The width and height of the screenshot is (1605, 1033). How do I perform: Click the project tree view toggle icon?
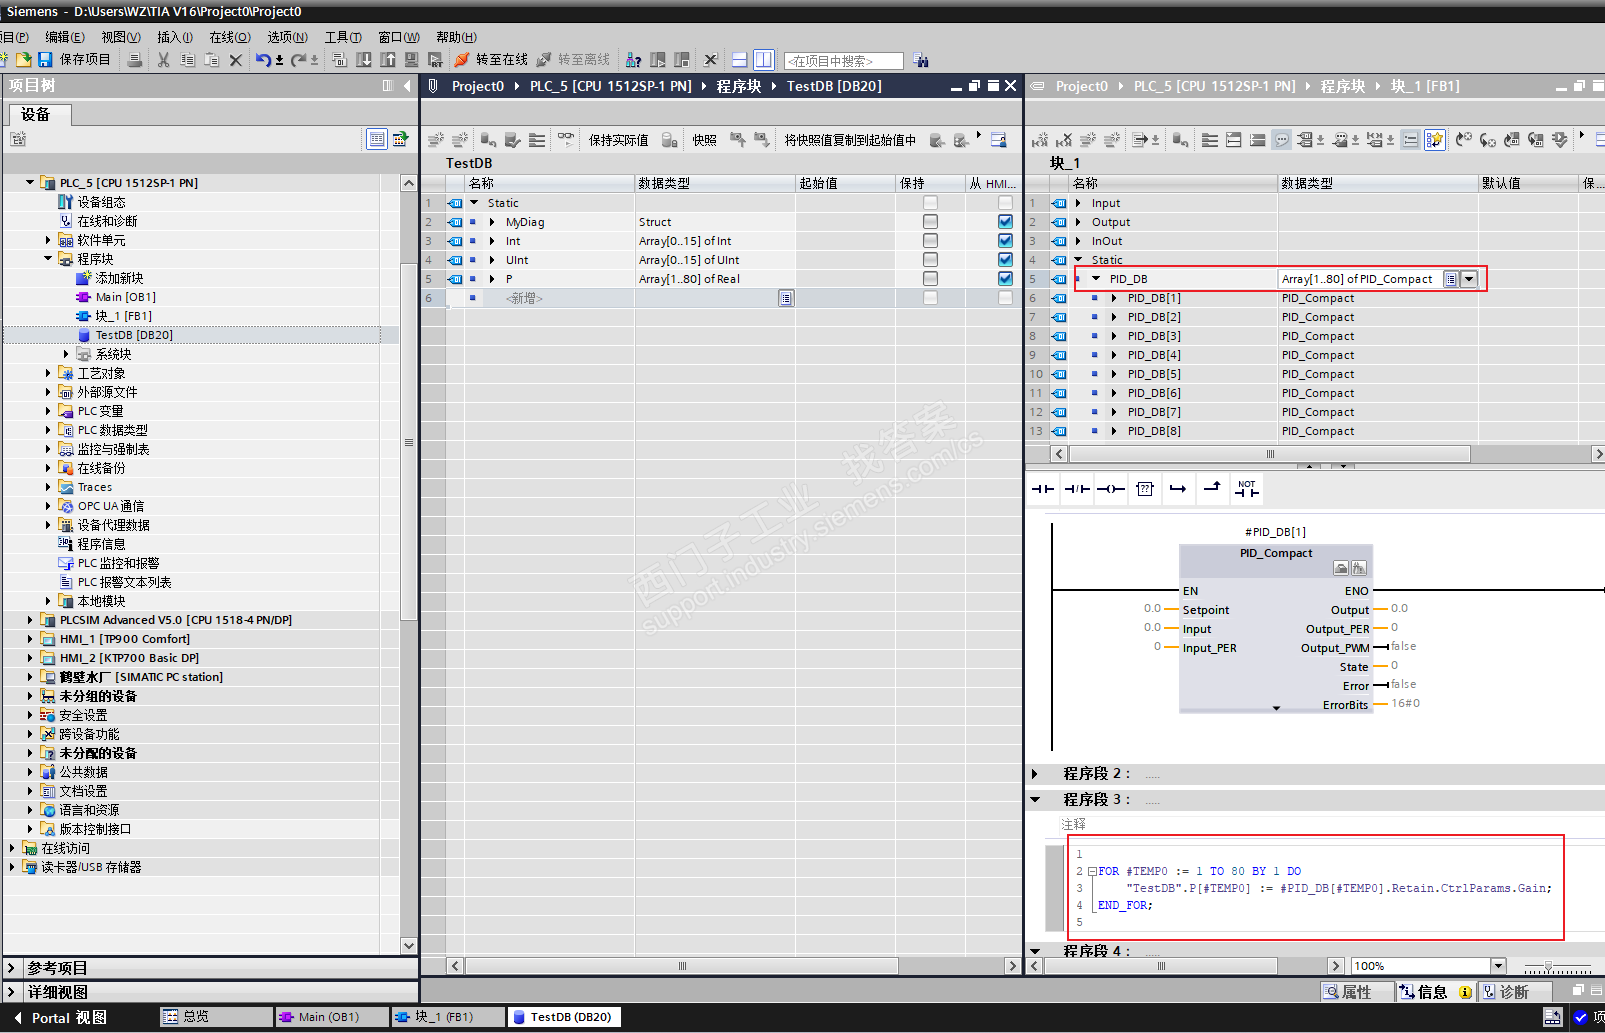377,139
